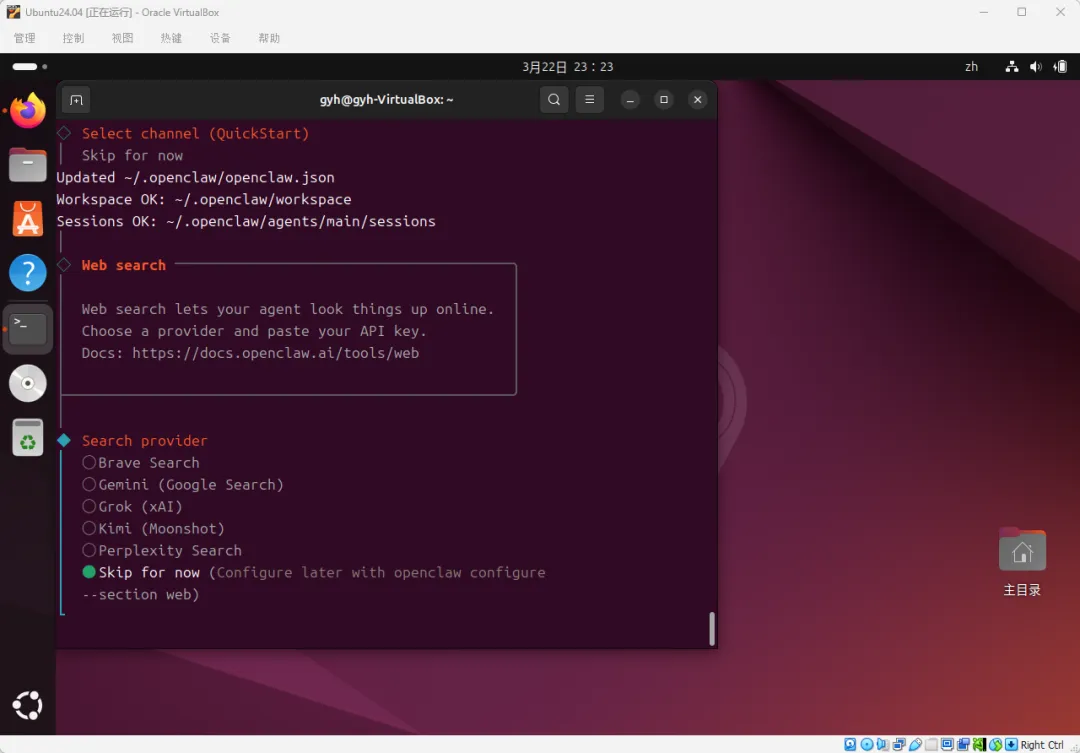Click the Sessions OK sessions path line

pos(246,221)
